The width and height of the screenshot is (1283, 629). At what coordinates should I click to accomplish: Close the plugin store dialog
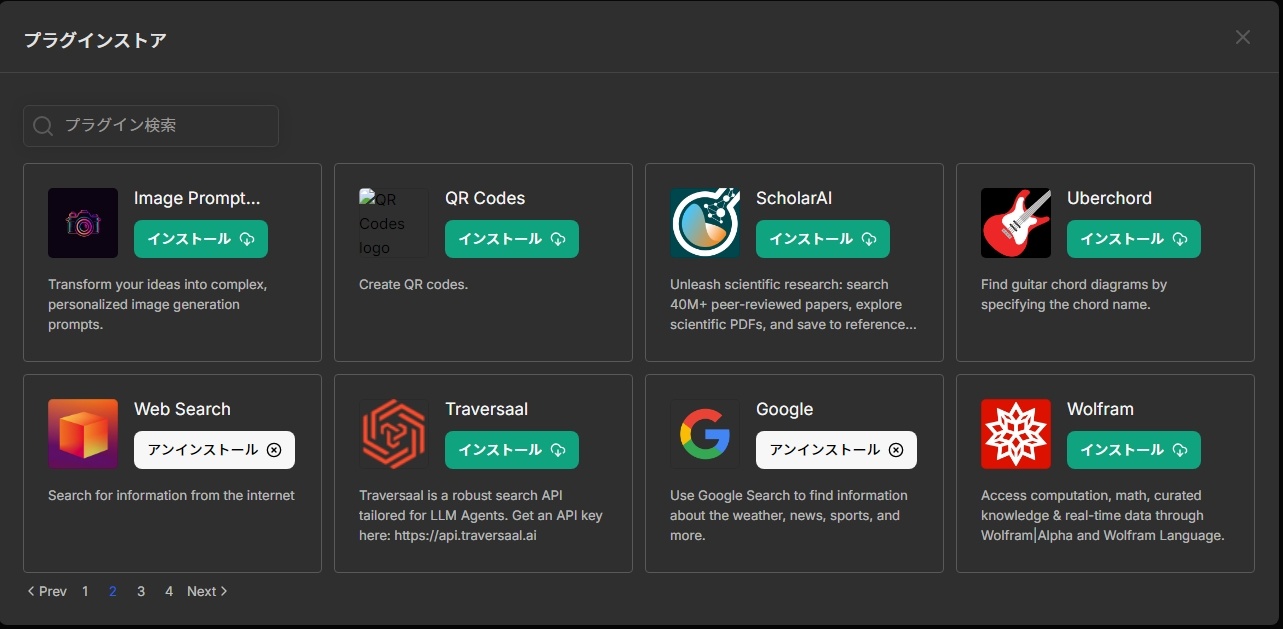pos(1243,37)
